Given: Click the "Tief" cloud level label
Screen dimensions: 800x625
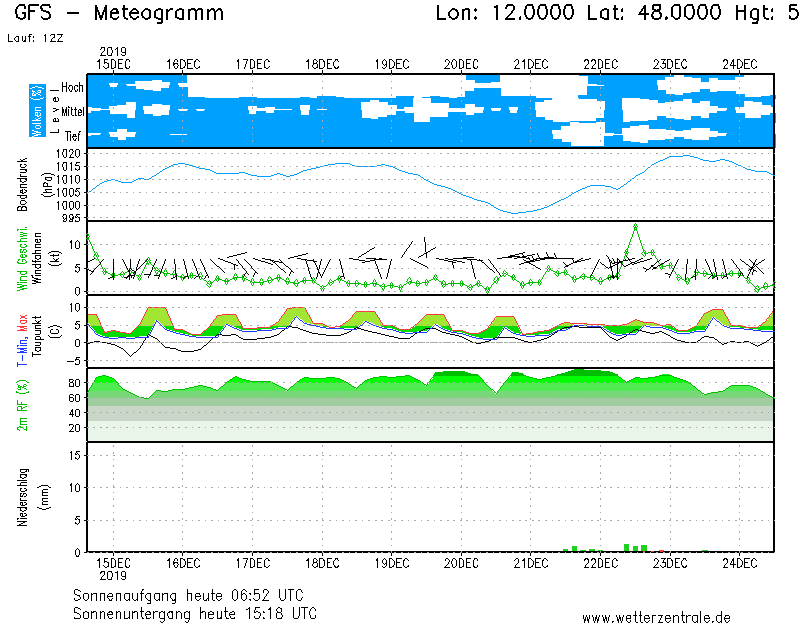Looking at the screenshot, I should coord(73,136).
